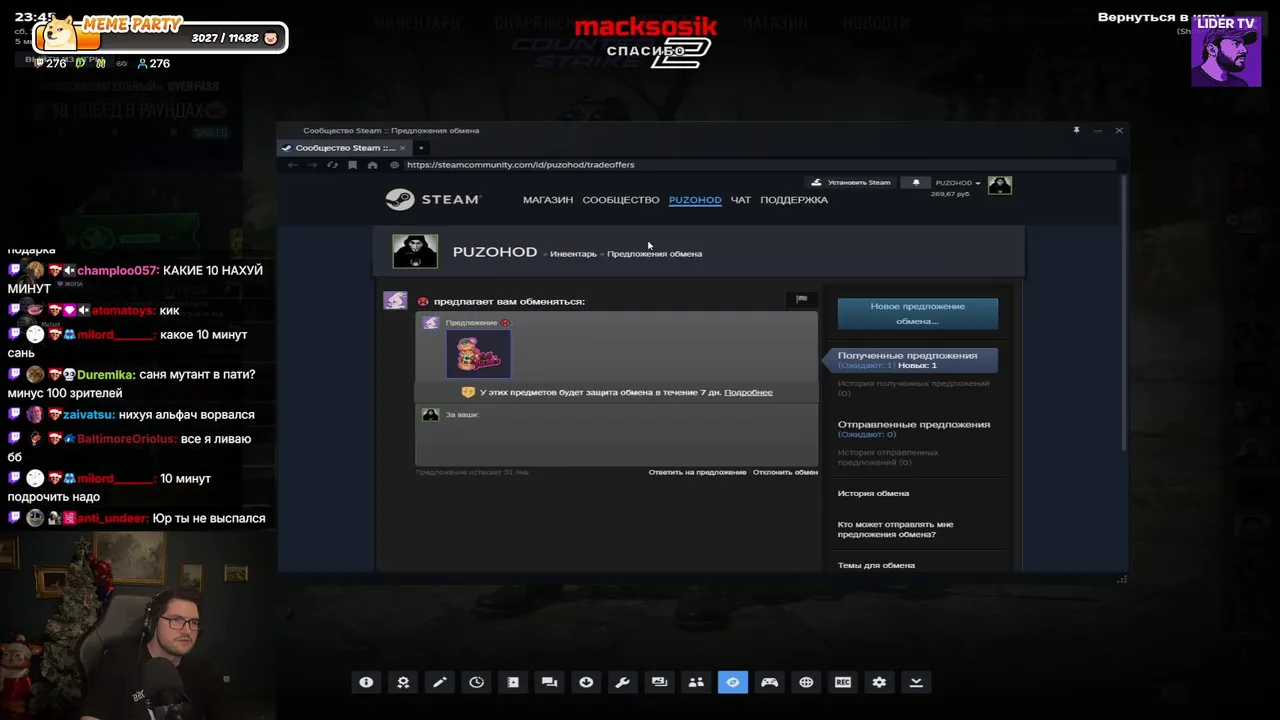Screen dimensions: 1280x720
Task: Click the Steam logo in the page header
Action: [x=433, y=200]
